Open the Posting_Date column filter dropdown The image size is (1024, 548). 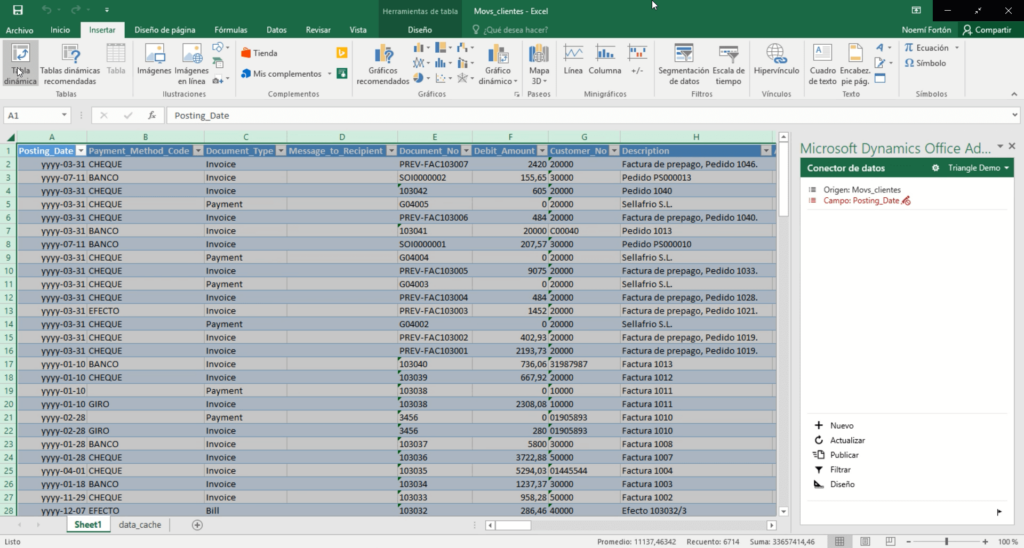coord(80,151)
